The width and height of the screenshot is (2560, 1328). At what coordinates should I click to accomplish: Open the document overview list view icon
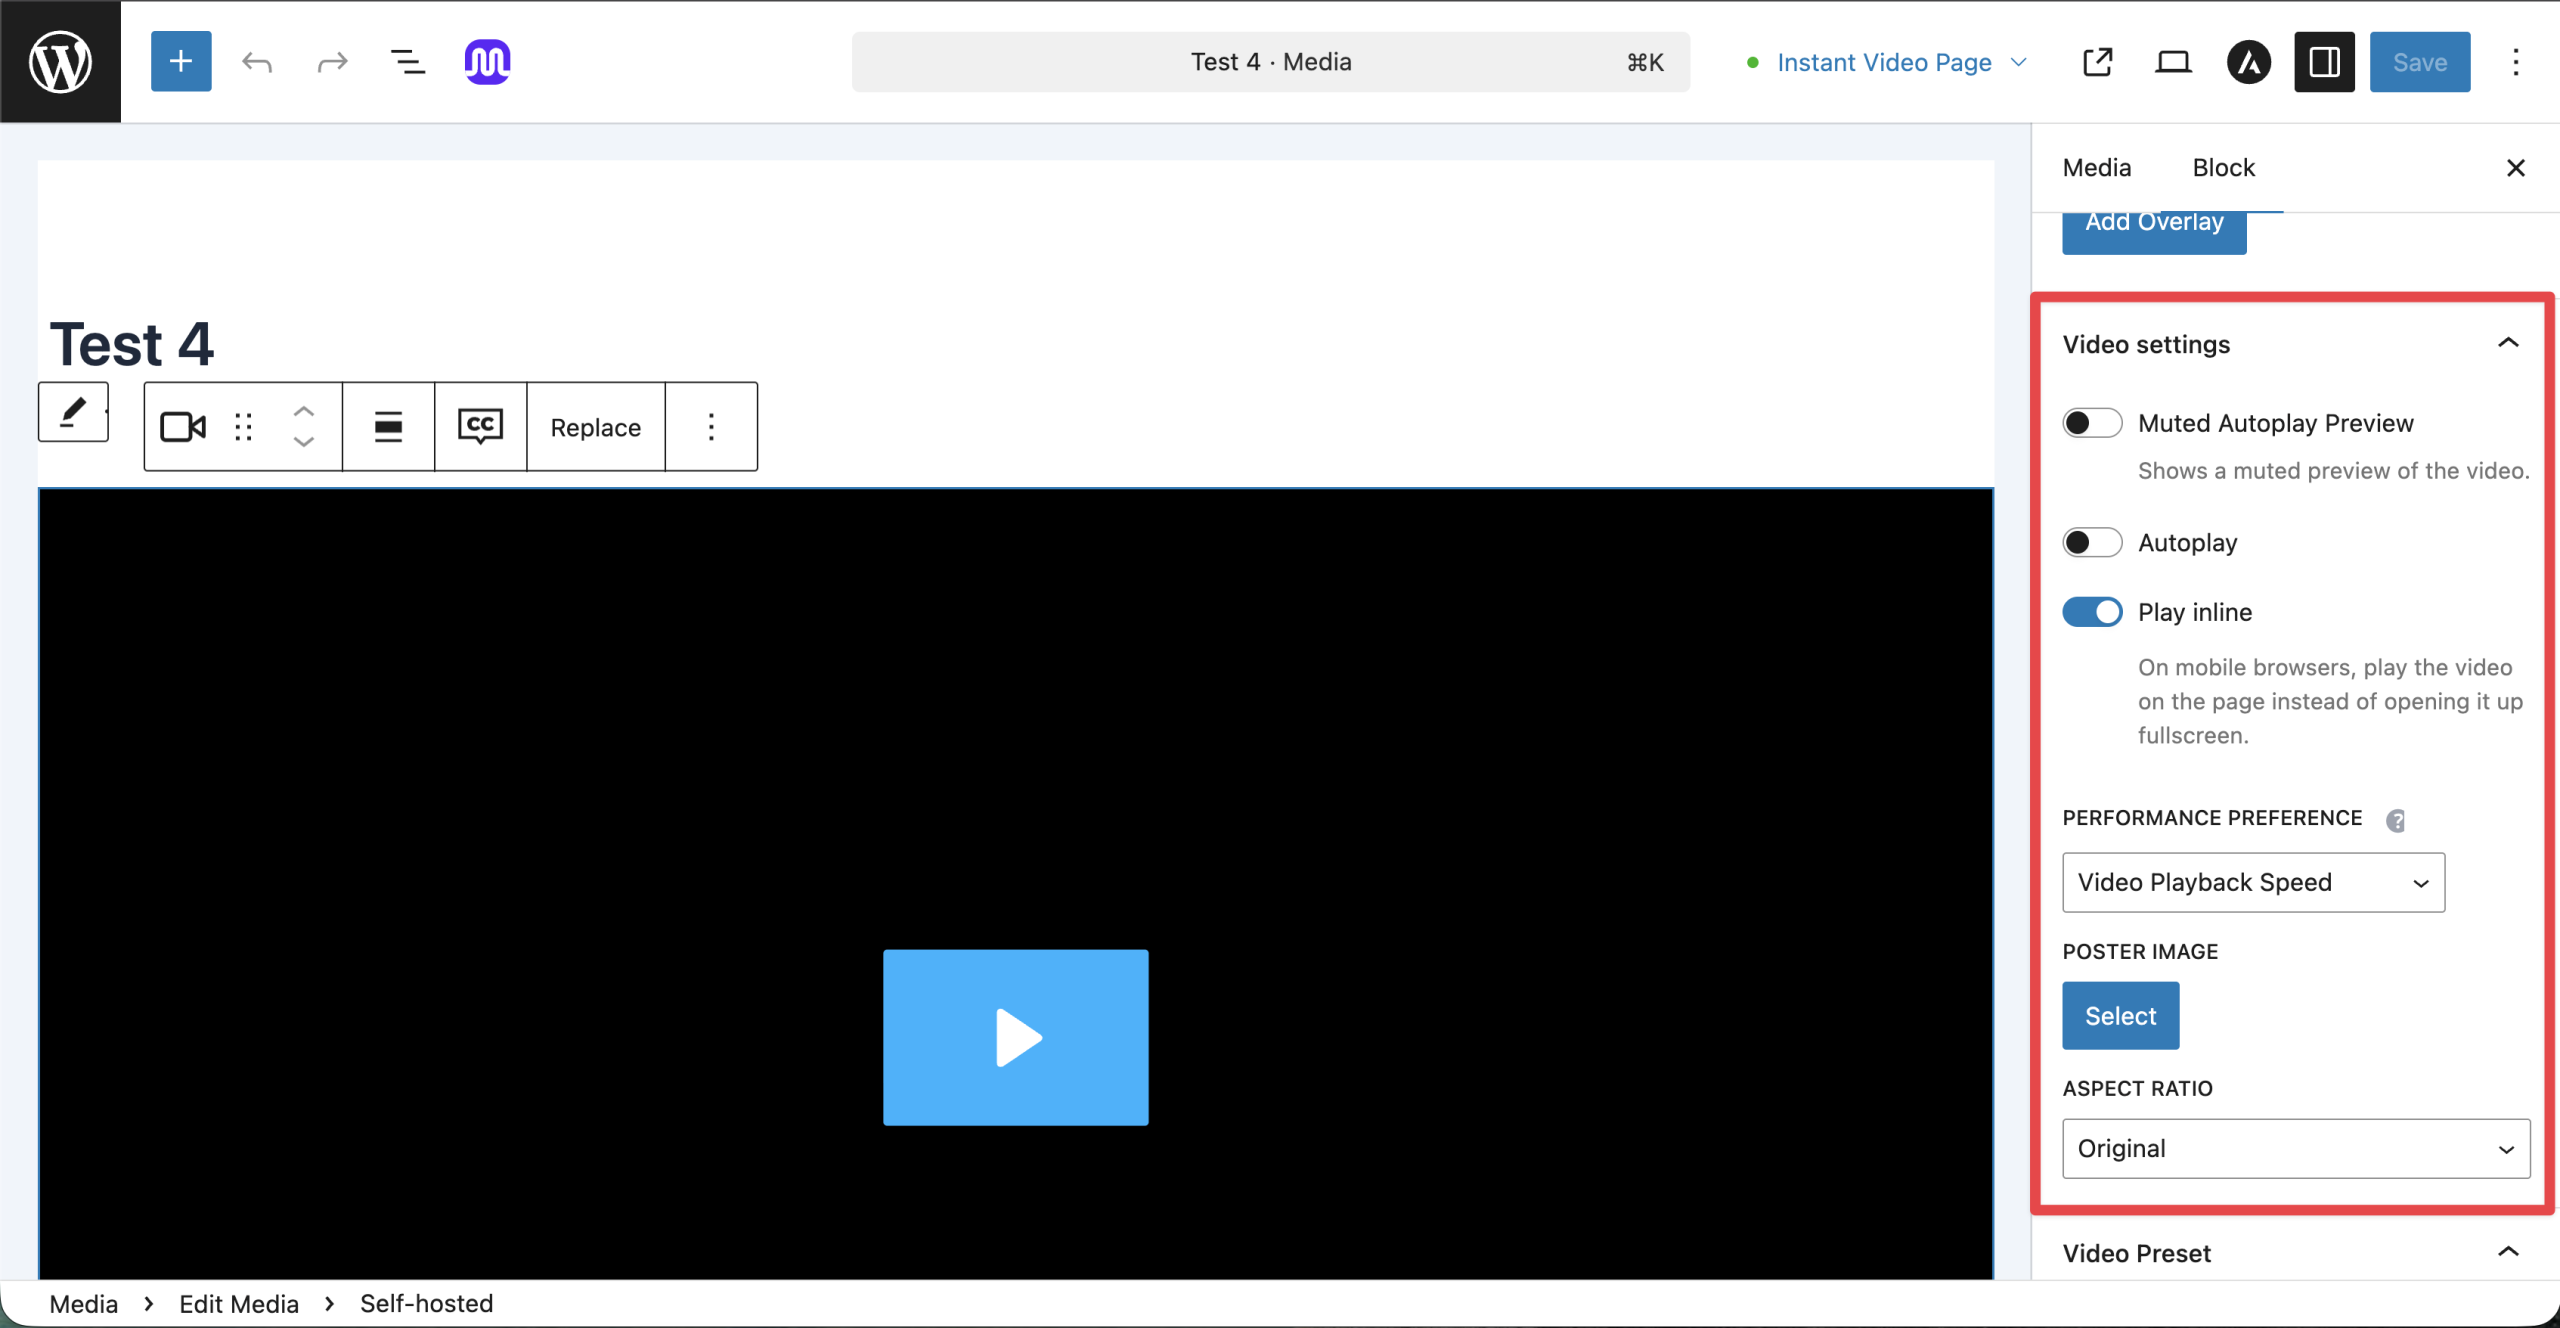point(406,61)
